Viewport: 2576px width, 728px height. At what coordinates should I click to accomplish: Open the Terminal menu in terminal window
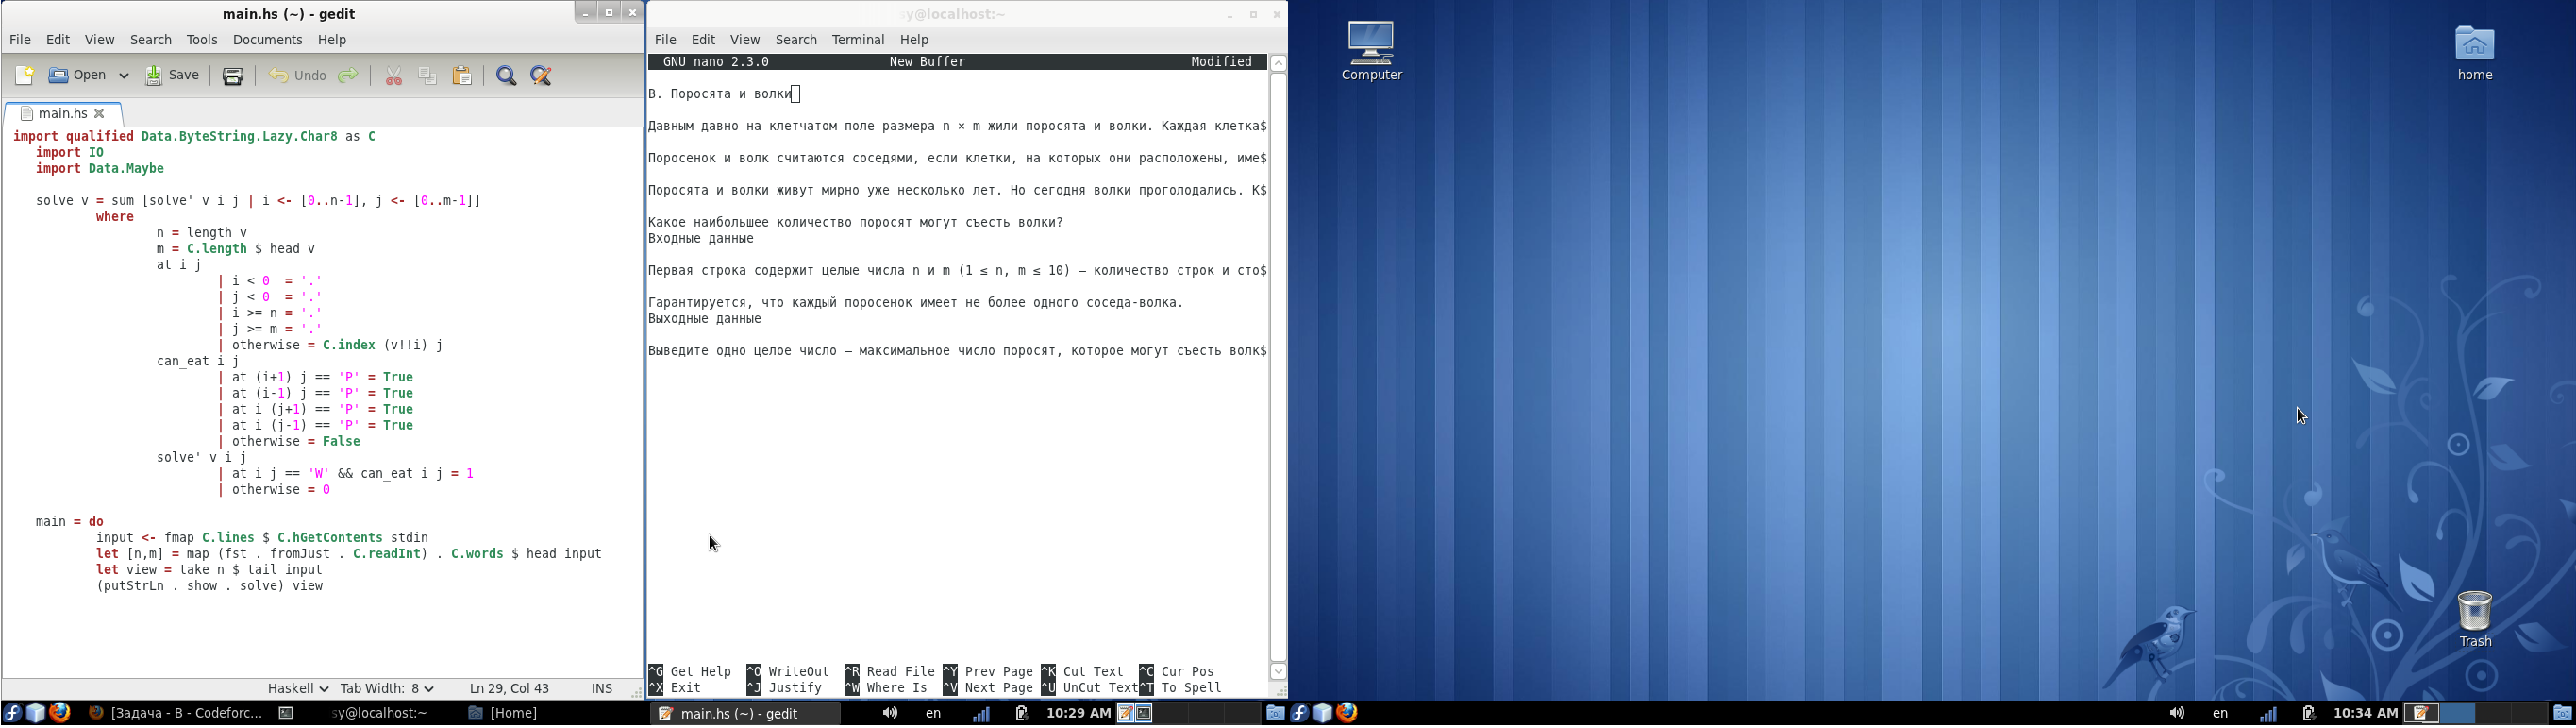tap(858, 40)
